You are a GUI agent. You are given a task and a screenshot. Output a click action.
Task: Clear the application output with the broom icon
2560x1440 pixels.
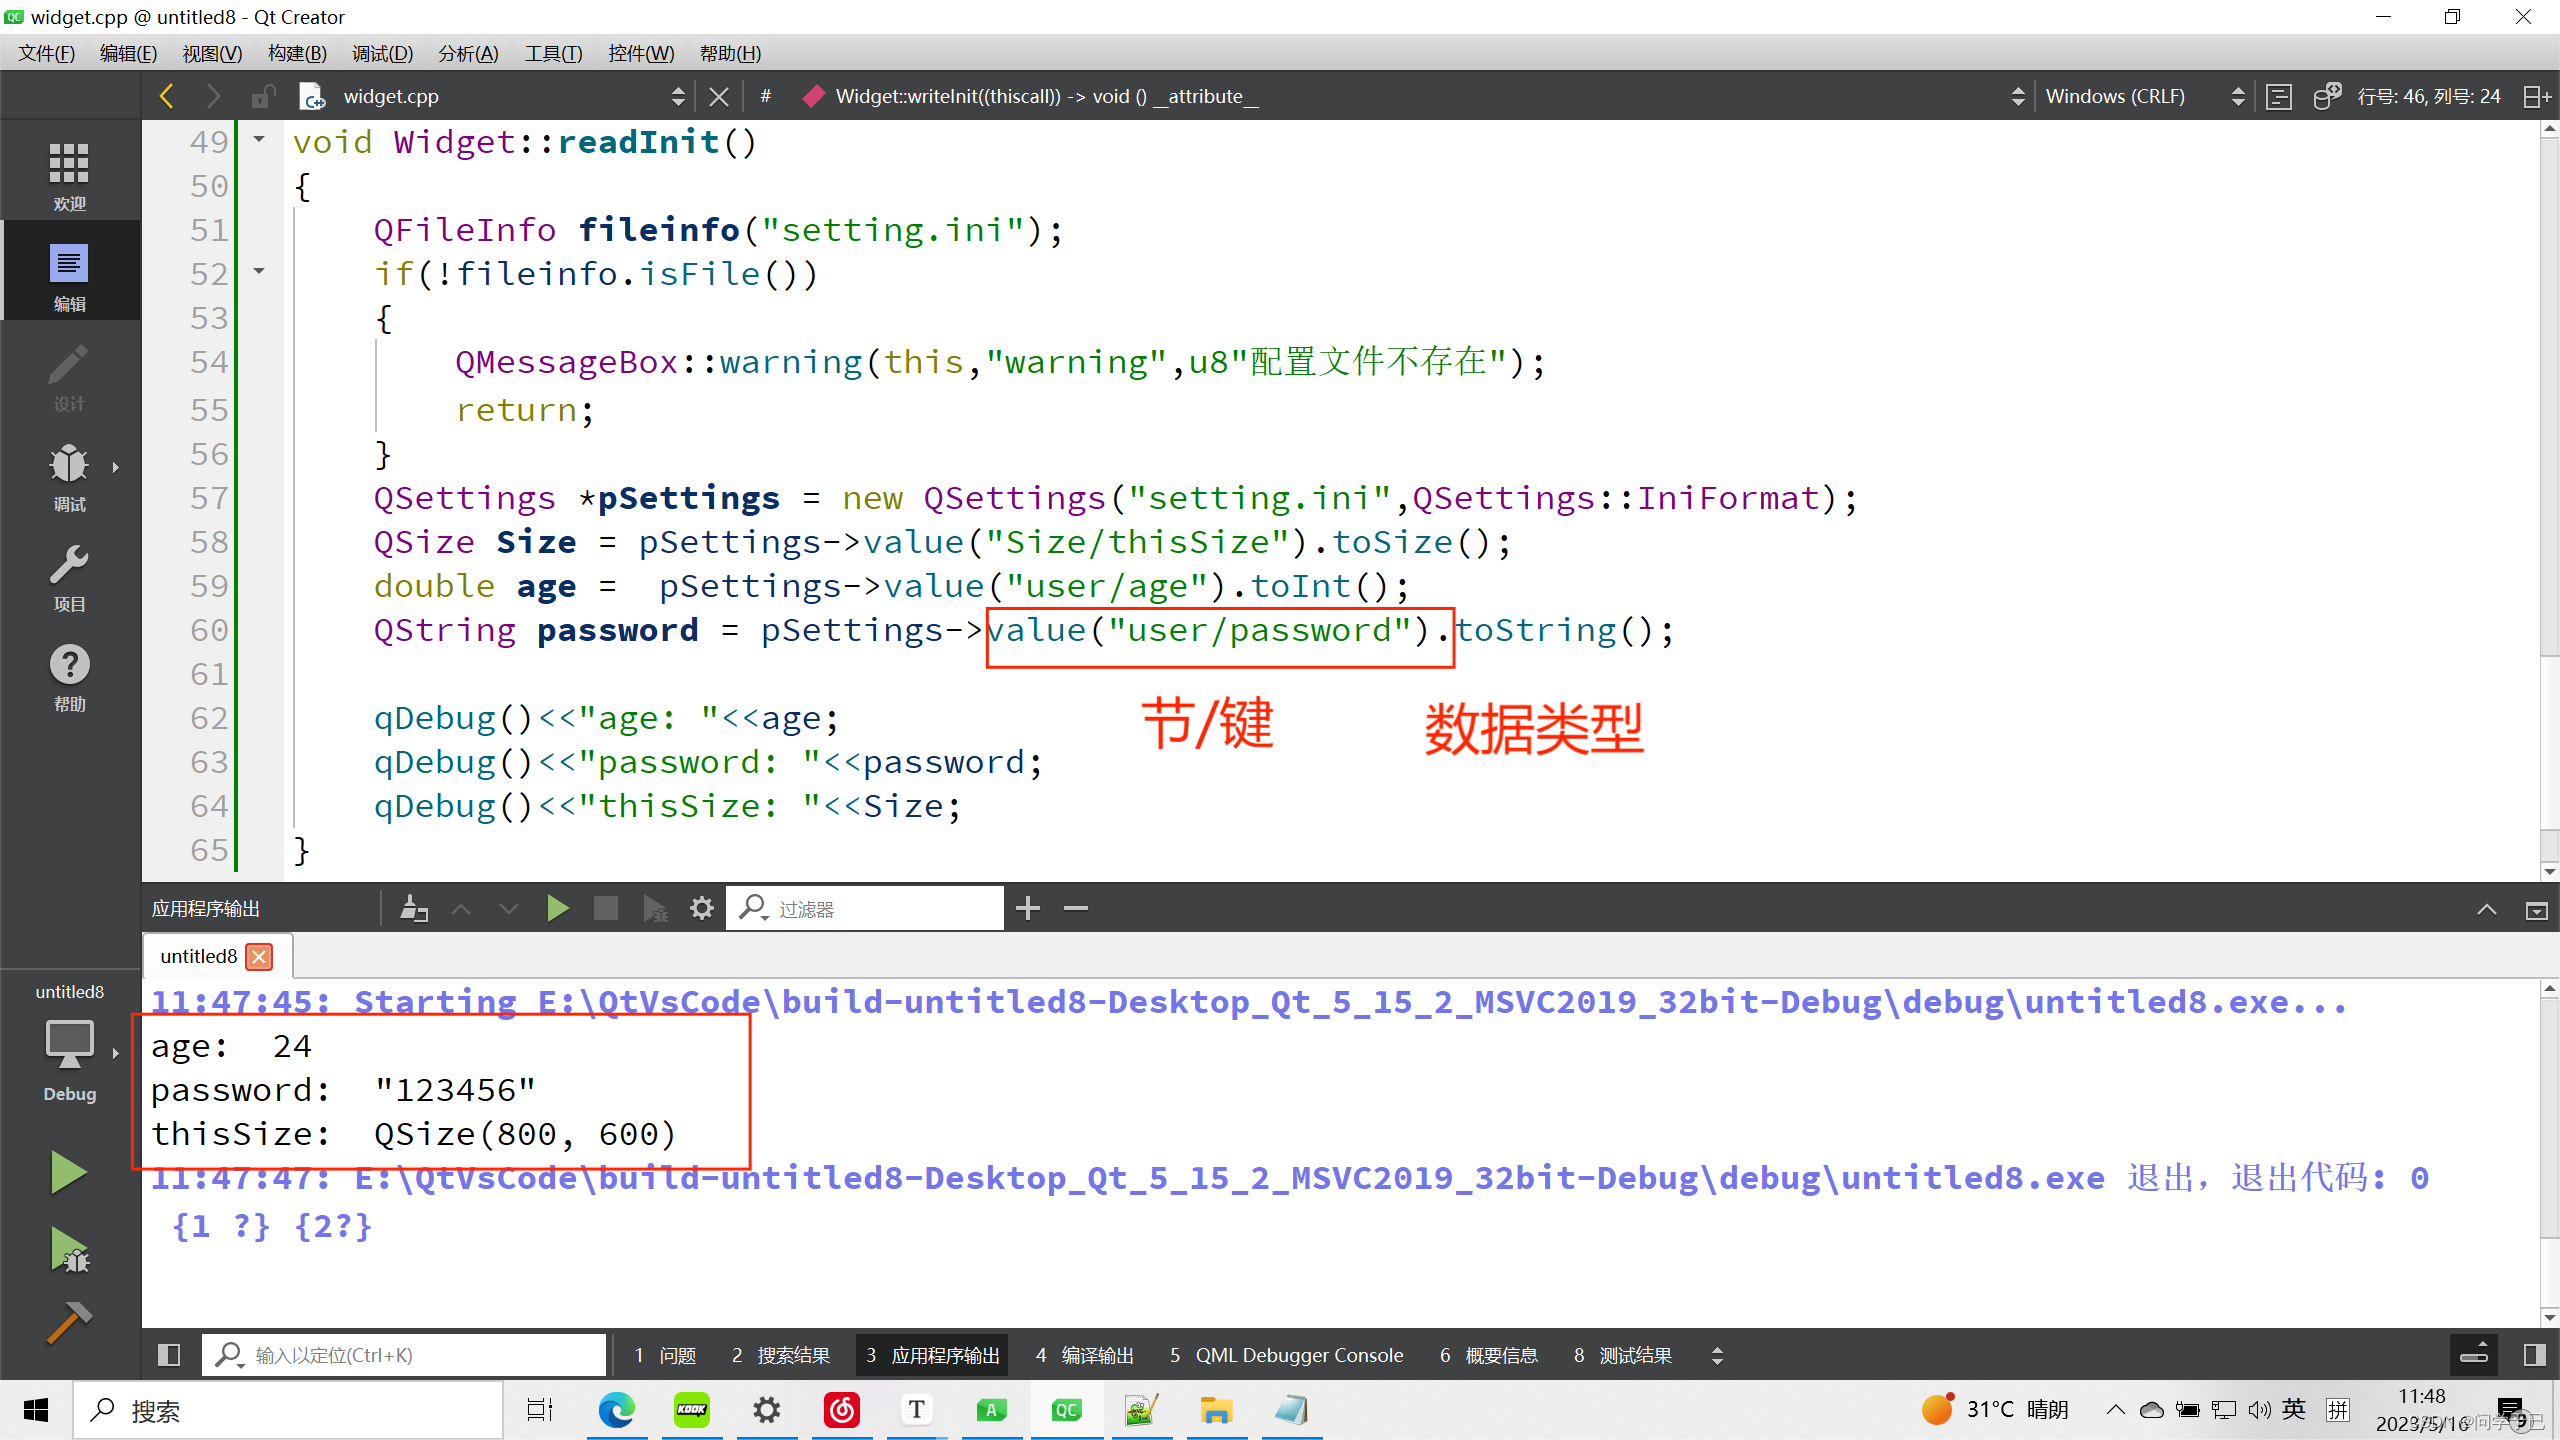click(x=414, y=908)
